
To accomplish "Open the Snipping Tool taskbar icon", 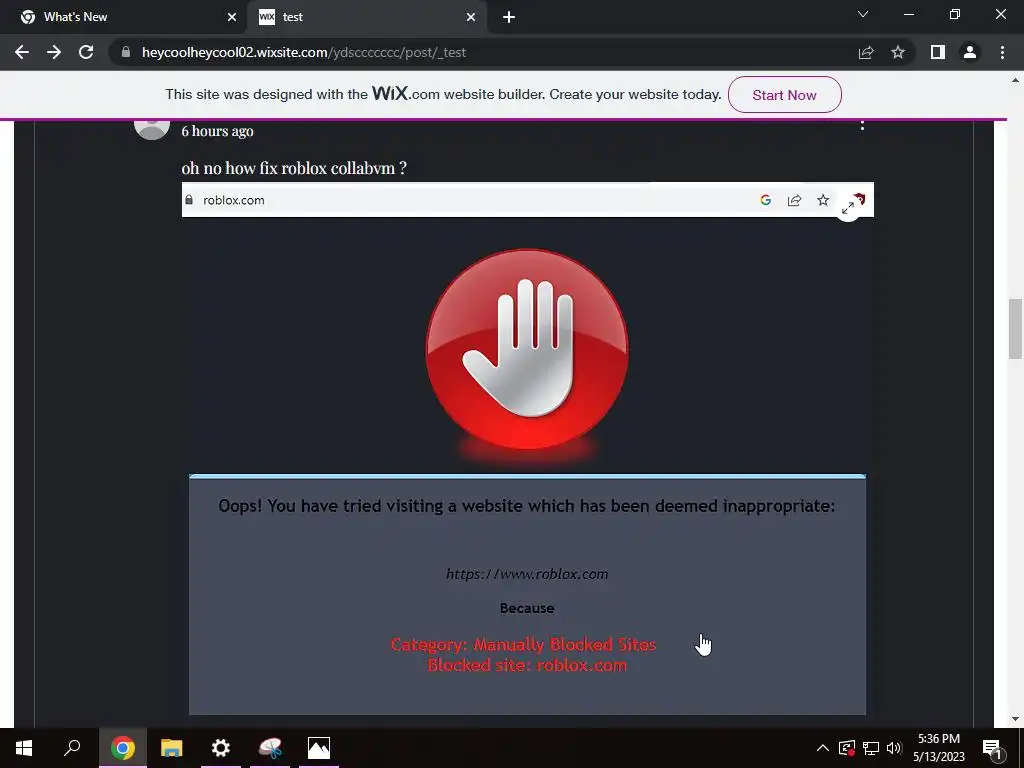I will pos(270,748).
